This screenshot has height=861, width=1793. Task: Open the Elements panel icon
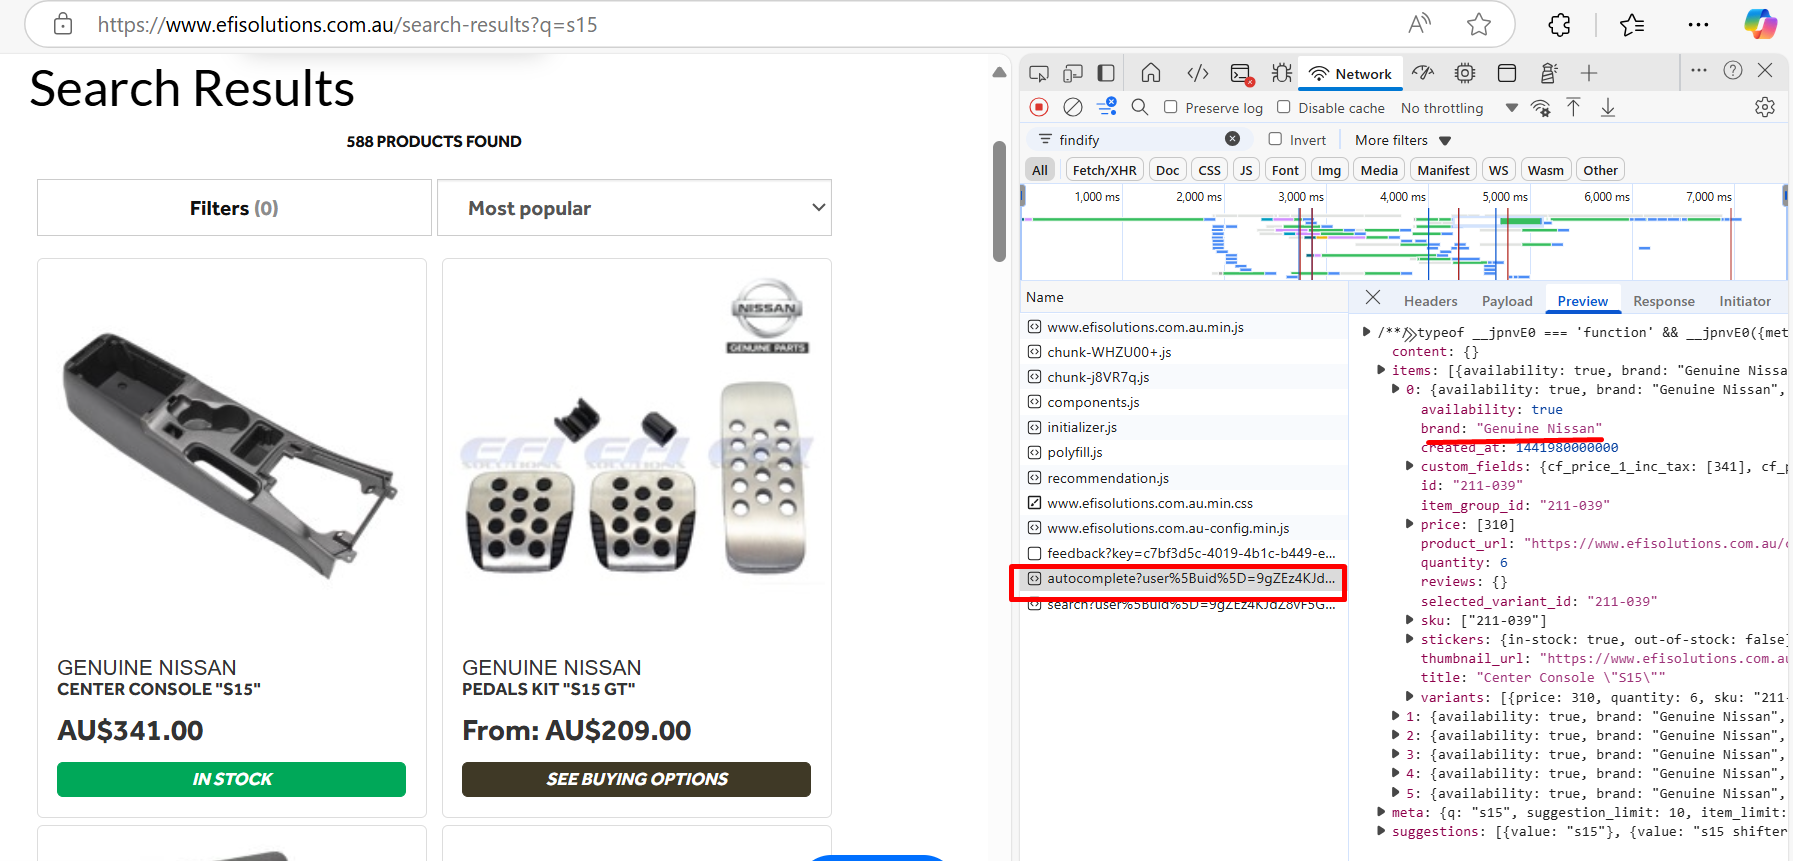(1198, 73)
